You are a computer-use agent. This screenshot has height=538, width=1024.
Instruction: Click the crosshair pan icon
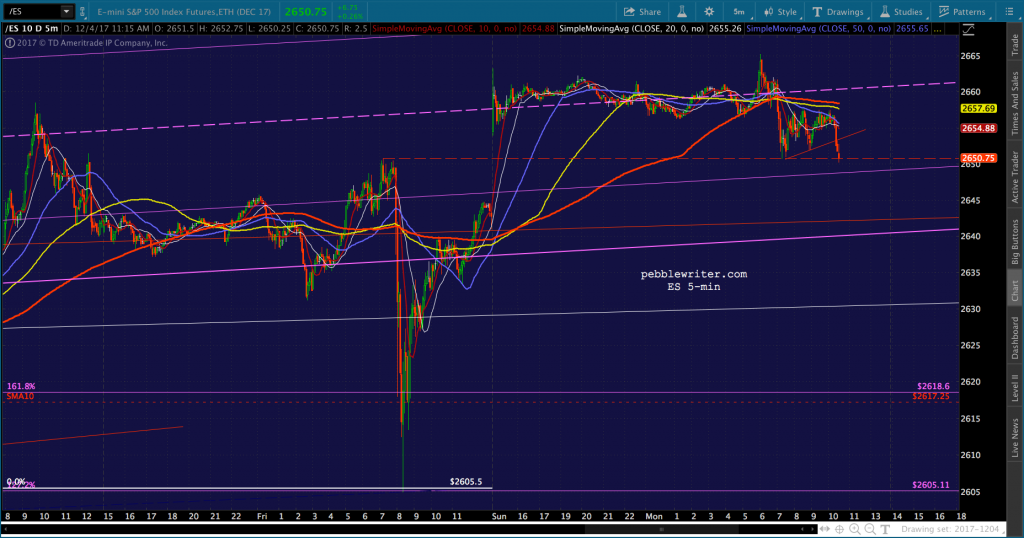click(x=840, y=530)
